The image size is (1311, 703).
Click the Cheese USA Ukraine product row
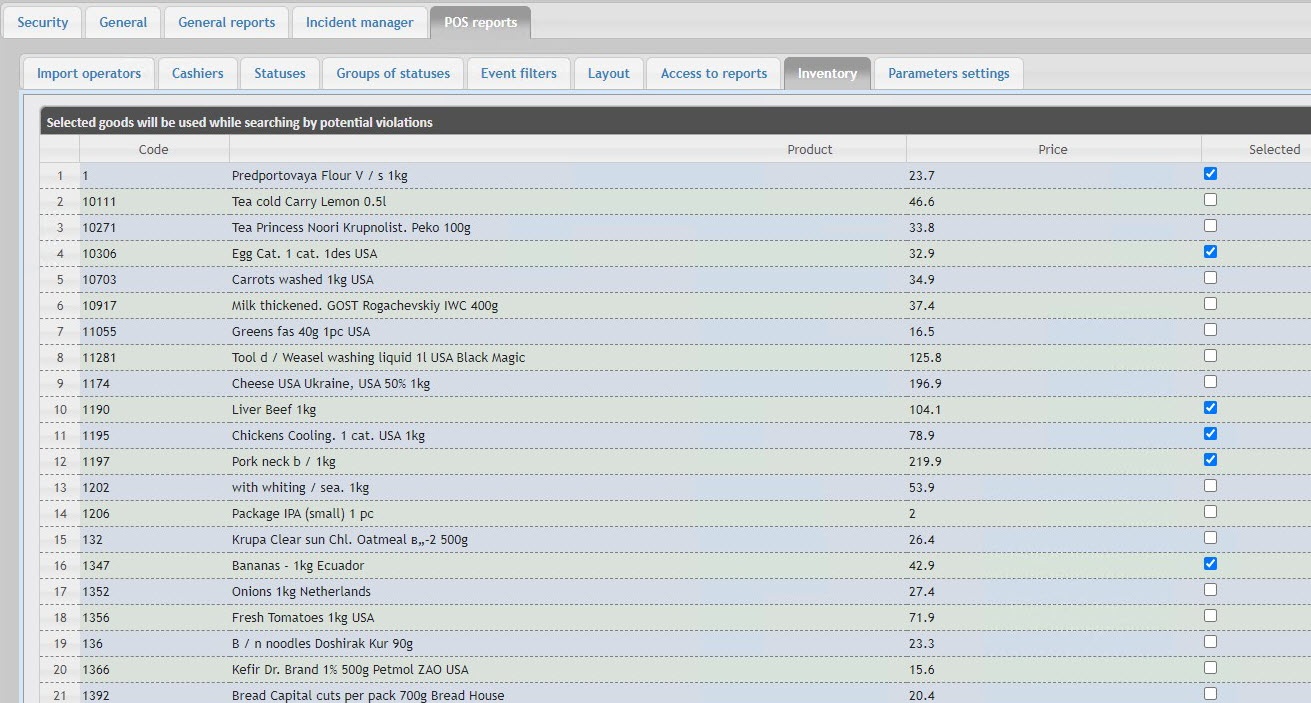point(330,384)
